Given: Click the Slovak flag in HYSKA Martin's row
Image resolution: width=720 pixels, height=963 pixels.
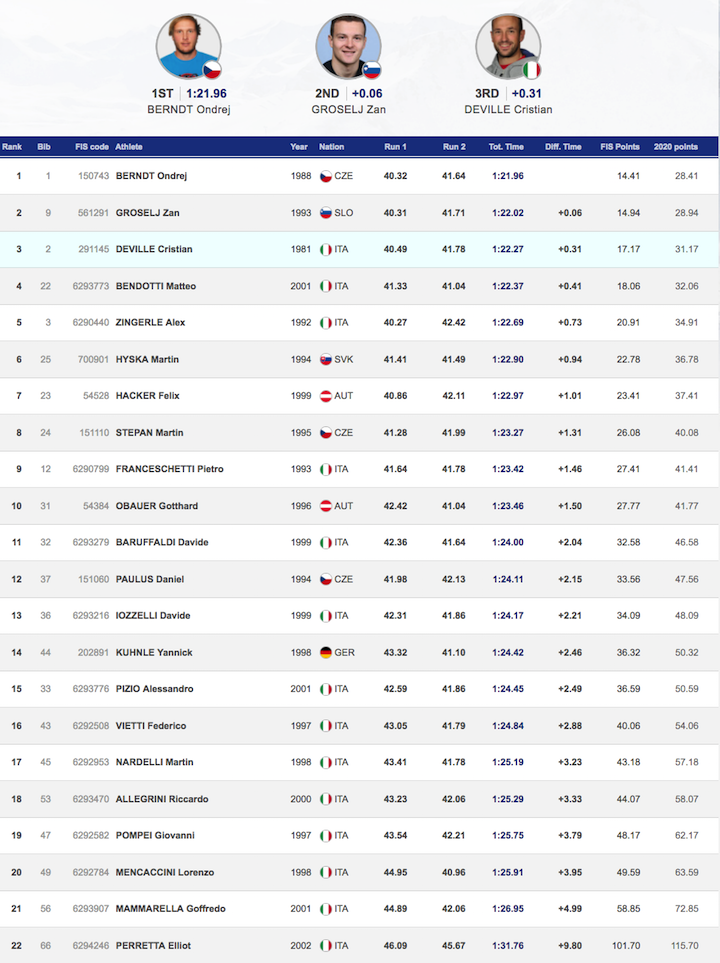Looking at the screenshot, I should [326, 359].
